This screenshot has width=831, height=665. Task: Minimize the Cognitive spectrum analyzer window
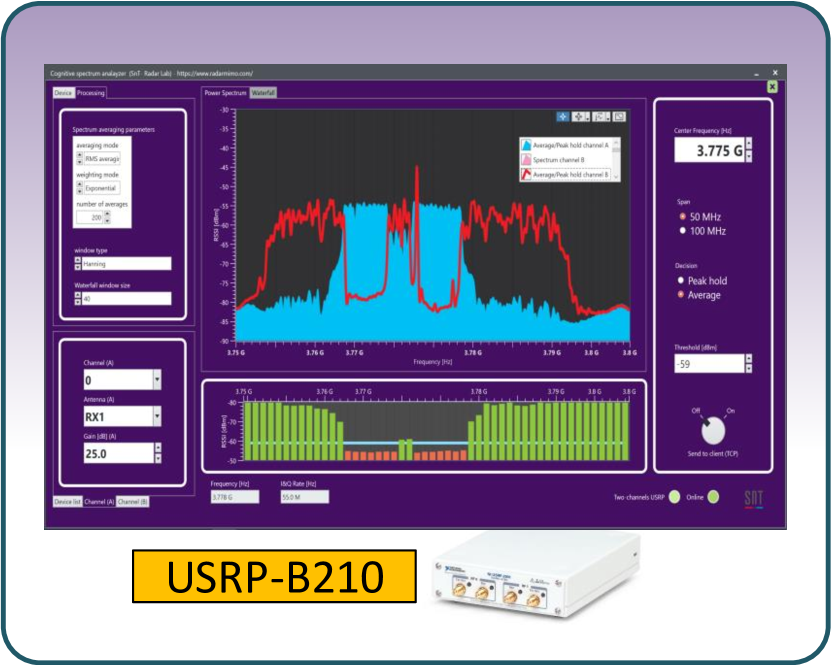click(x=756, y=73)
